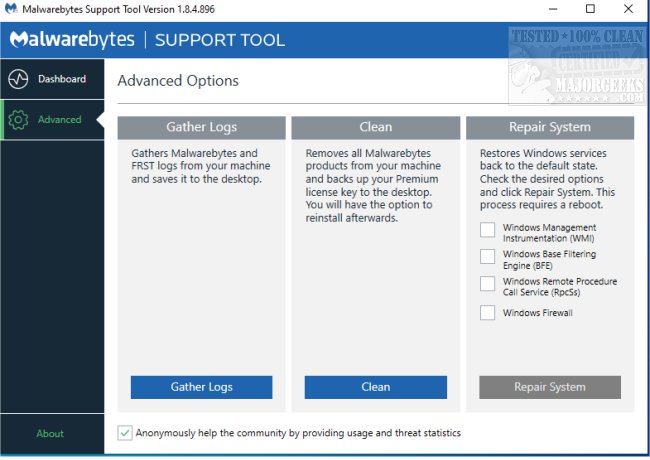Click the Gather Logs panel header
Viewport: 650px width, 460px height.
[x=201, y=128]
